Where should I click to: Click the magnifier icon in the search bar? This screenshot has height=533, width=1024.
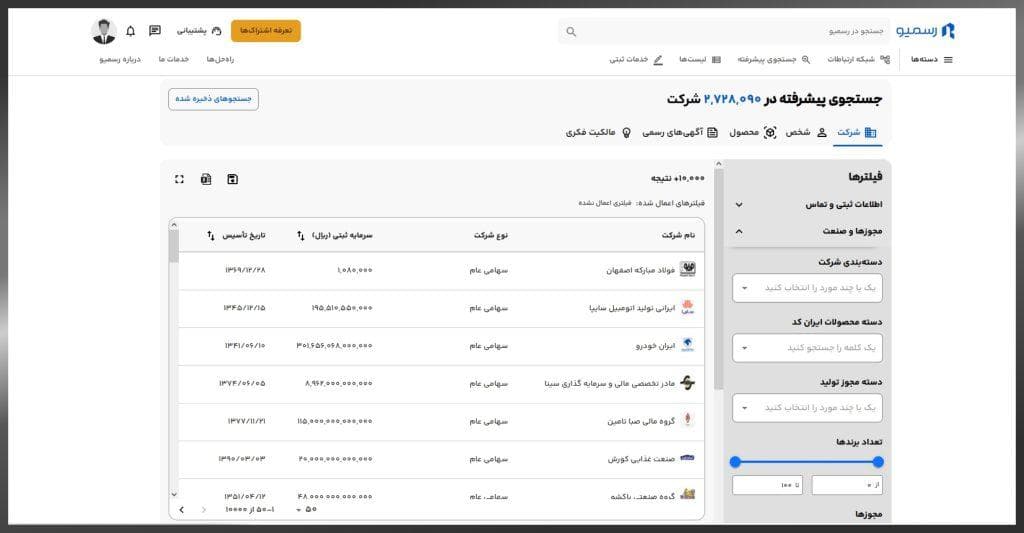[571, 31]
